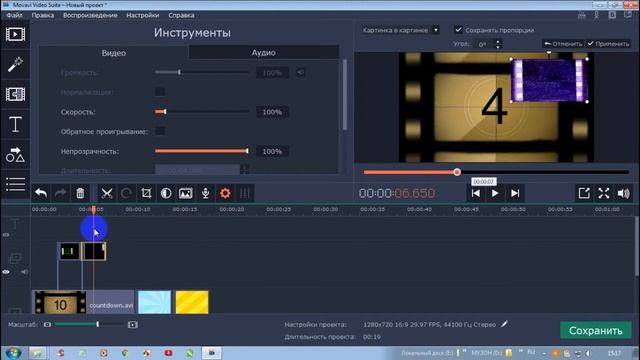Click the Громкость slider
The height and width of the screenshot is (360, 640).
(x=202, y=72)
